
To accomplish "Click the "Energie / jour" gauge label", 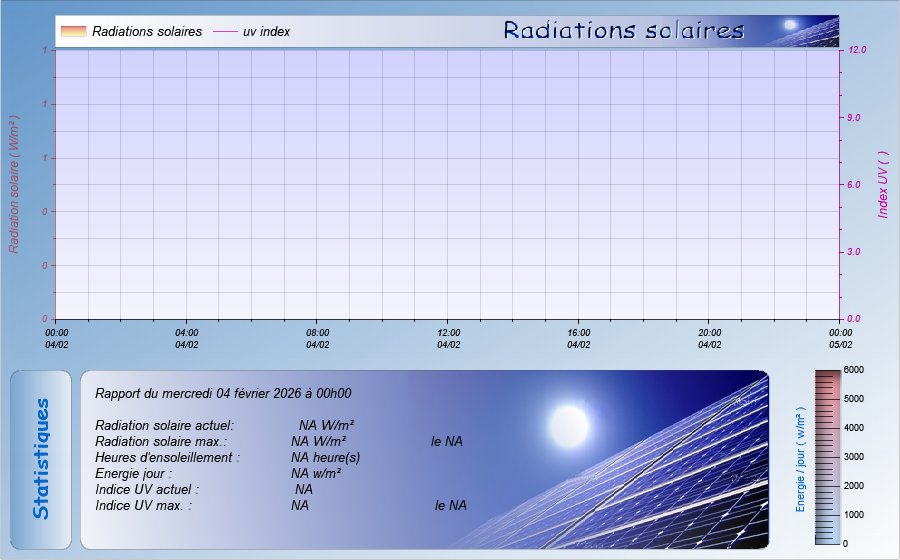I will point(801,459).
